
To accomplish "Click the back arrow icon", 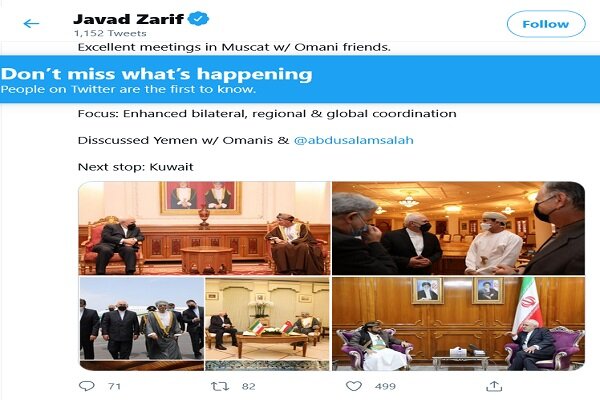I will pyautogui.click(x=31, y=24).
